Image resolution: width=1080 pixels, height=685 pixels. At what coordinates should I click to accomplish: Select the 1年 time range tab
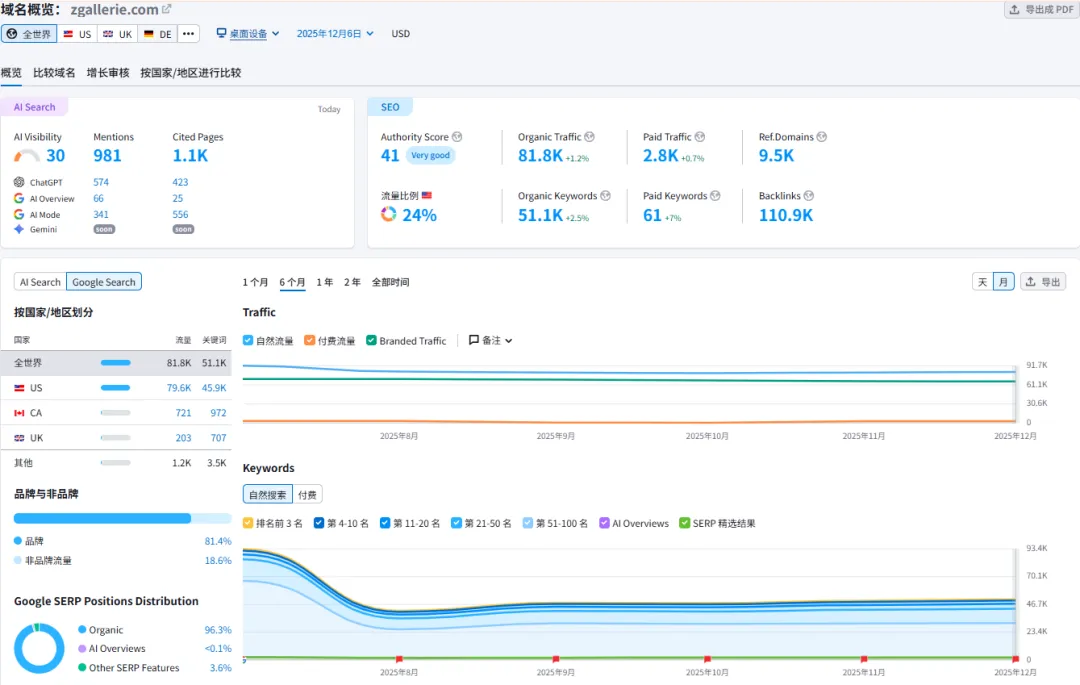324,282
